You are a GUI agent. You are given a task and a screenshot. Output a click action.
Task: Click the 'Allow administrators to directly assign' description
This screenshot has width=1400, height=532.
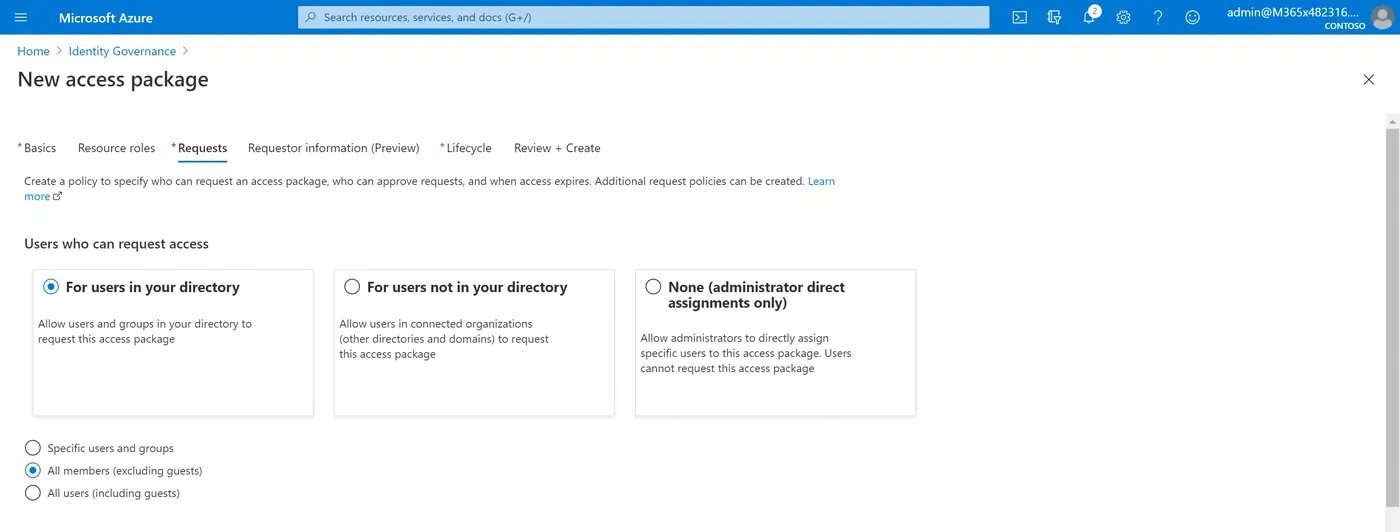pos(746,353)
